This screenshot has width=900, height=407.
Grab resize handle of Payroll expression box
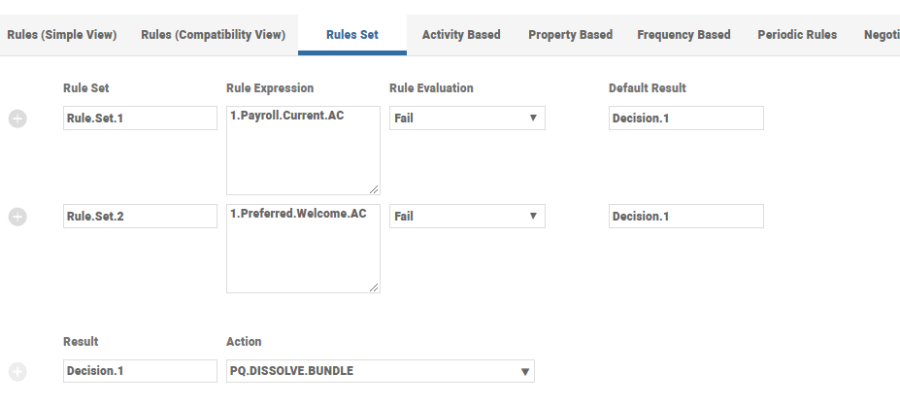(x=374, y=188)
